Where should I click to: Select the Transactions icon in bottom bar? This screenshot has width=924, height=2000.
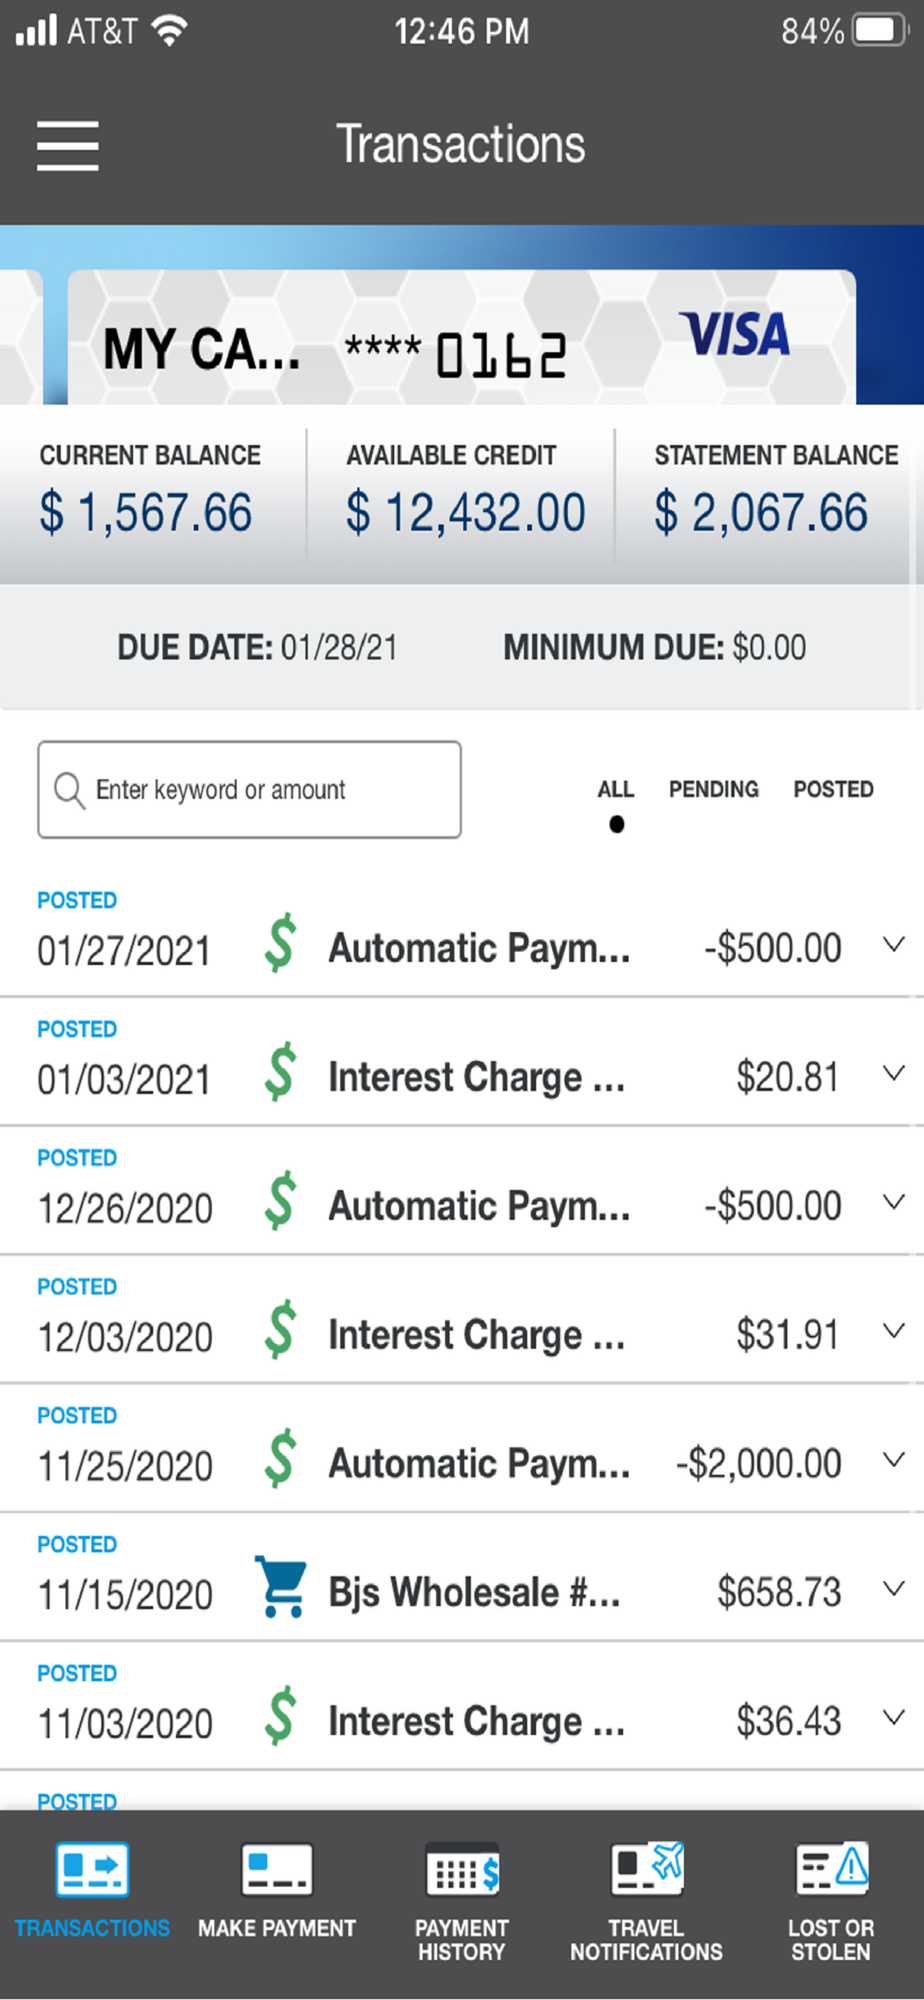point(92,1869)
